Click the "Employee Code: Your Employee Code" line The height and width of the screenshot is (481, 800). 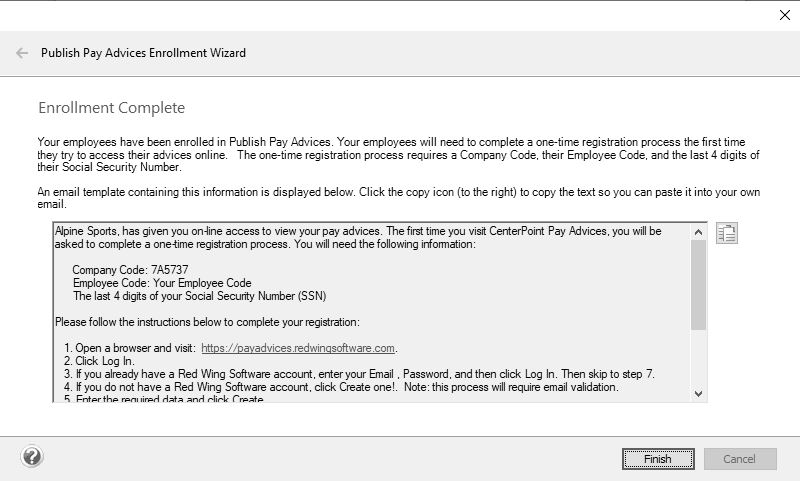pyautogui.click(x=162, y=283)
